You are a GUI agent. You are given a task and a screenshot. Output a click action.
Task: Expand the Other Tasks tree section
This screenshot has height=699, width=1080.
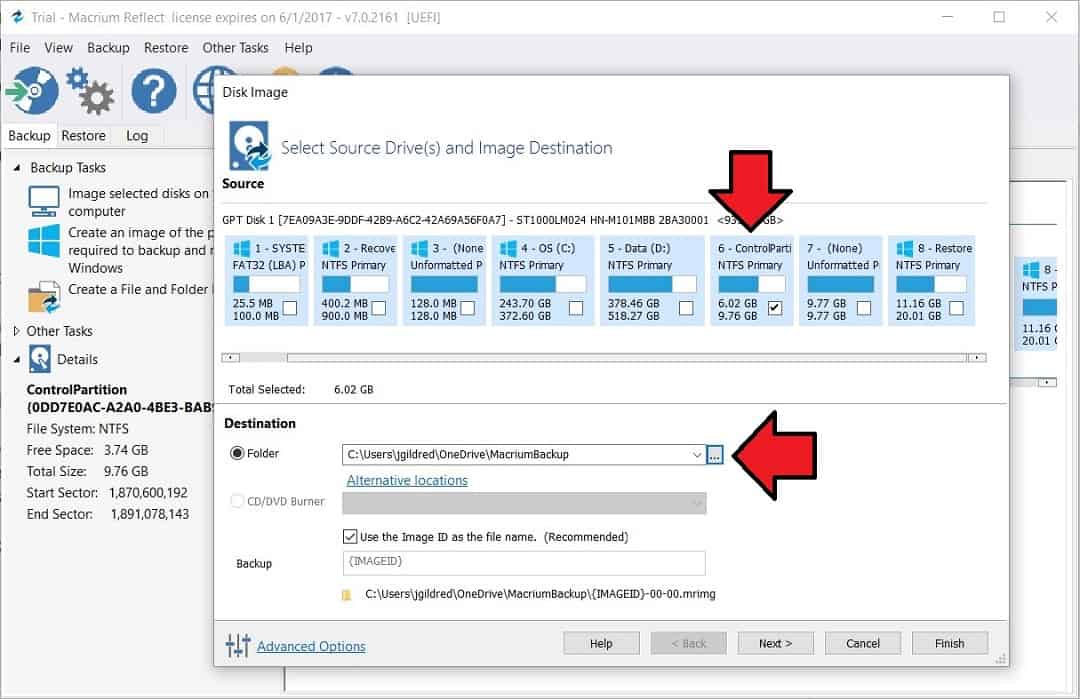pyautogui.click(x=17, y=331)
